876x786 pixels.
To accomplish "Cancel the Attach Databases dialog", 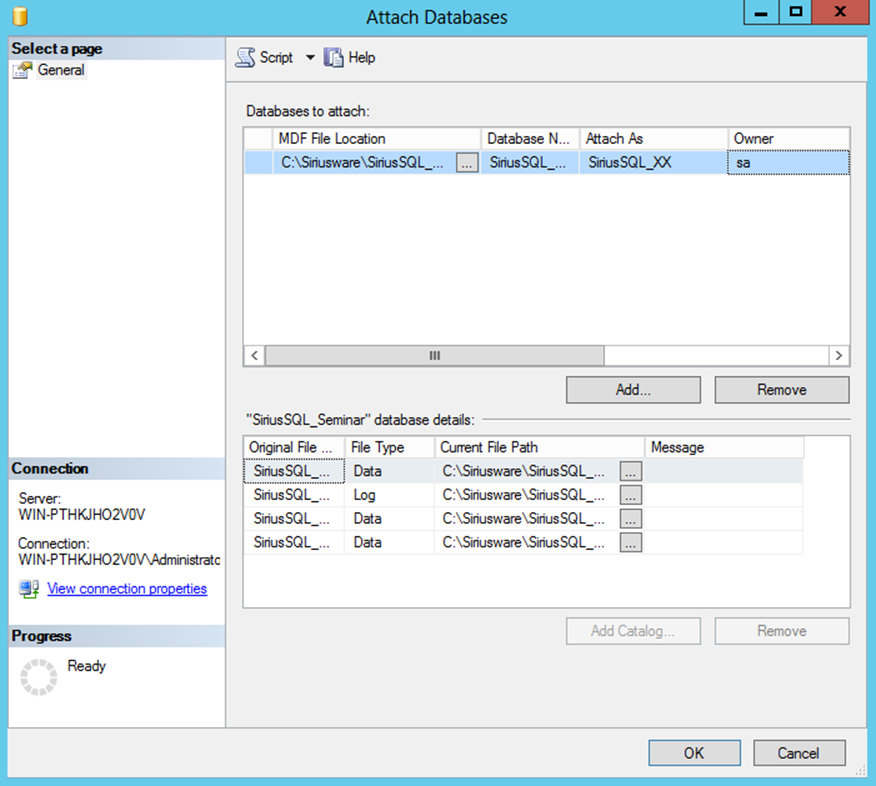I will 798,753.
